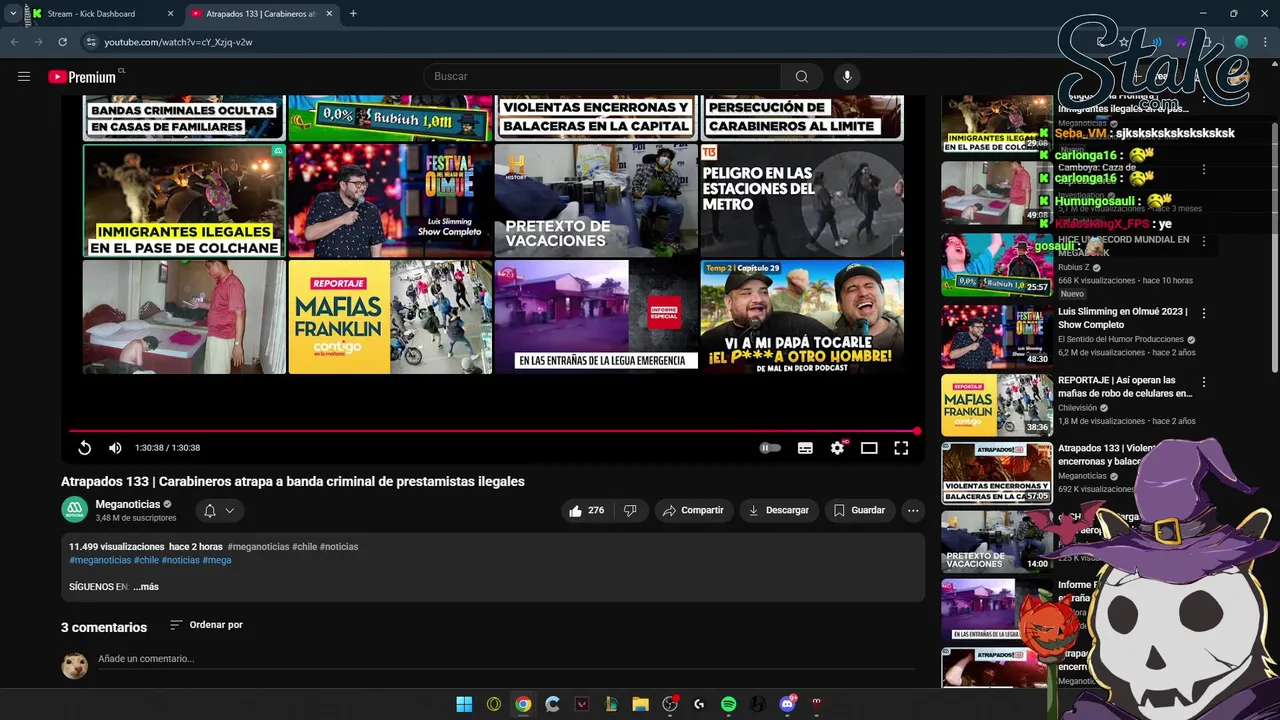The width and height of the screenshot is (1280, 720).
Task: Open Opera GX from taskbar
Action: tap(494, 704)
